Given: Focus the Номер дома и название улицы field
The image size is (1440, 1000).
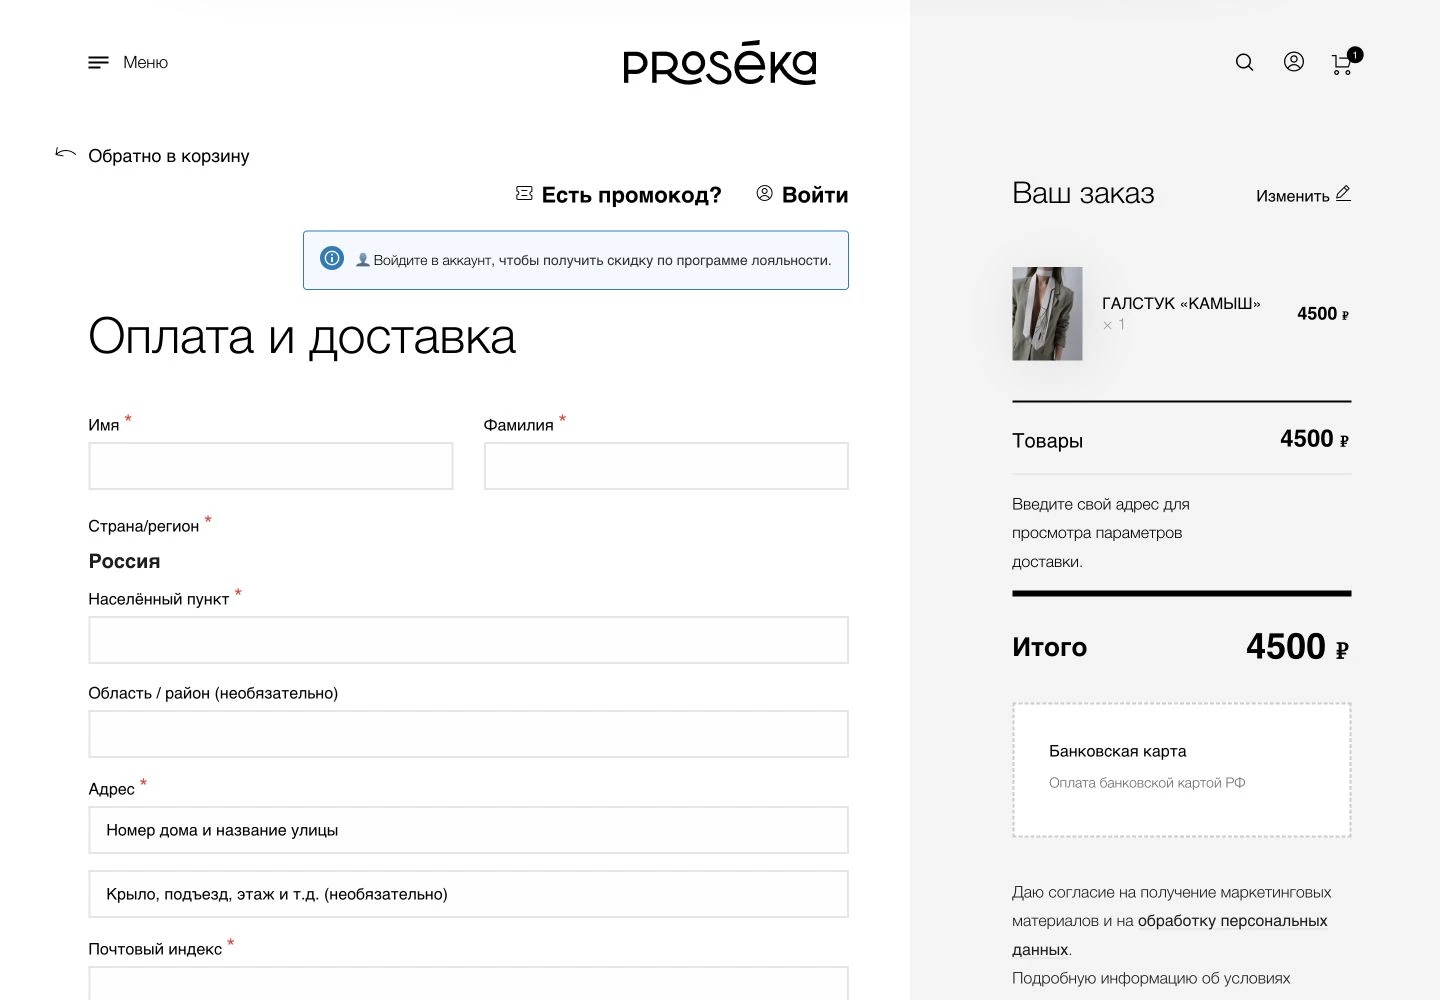Looking at the screenshot, I should (468, 830).
